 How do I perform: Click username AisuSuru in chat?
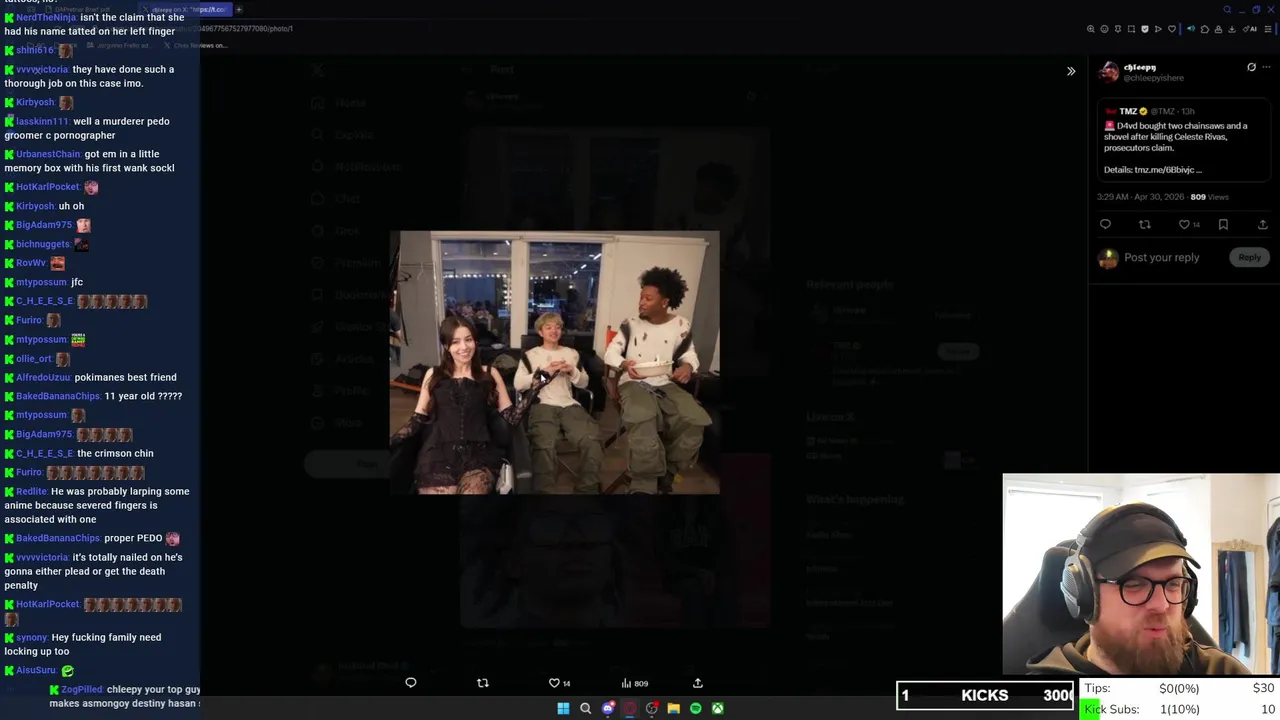pyautogui.click(x=36, y=671)
